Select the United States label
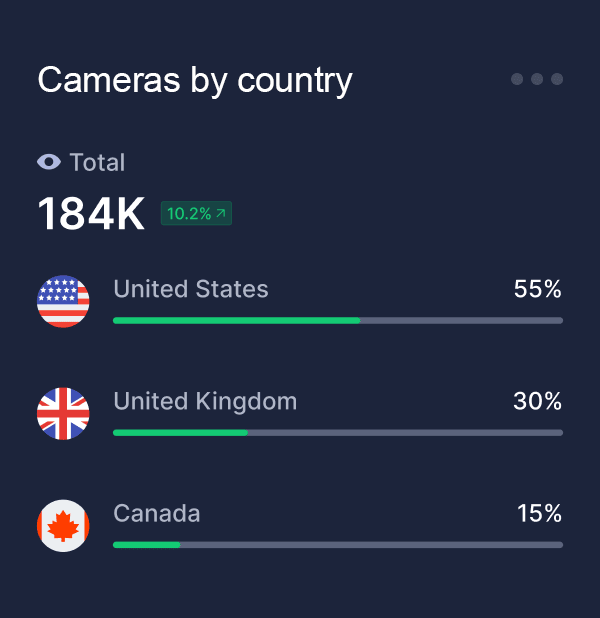 [191, 289]
